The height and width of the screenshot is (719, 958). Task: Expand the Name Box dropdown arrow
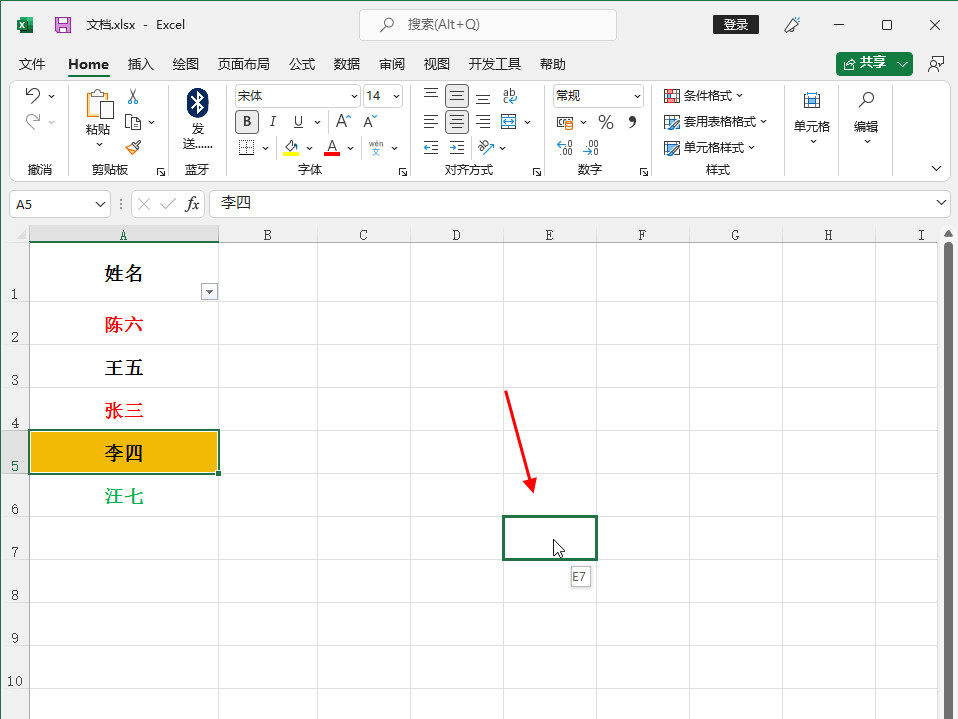100,204
